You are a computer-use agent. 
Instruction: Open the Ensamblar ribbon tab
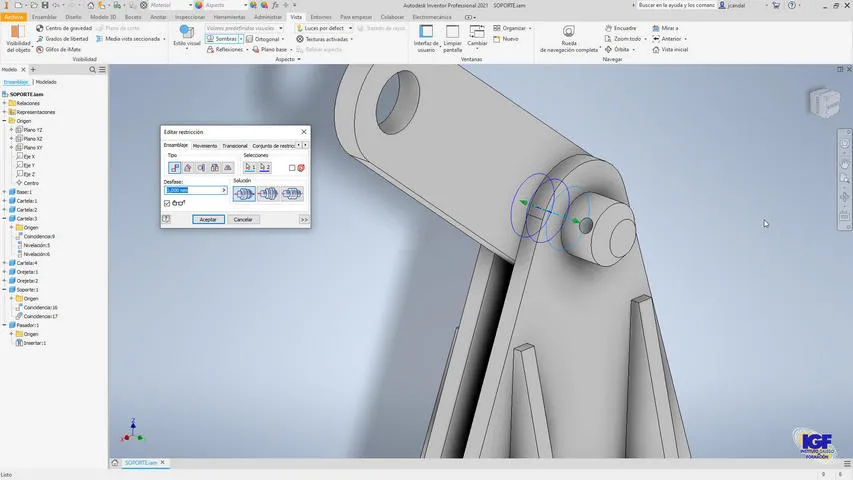pyautogui.click(x=44, y=17)
